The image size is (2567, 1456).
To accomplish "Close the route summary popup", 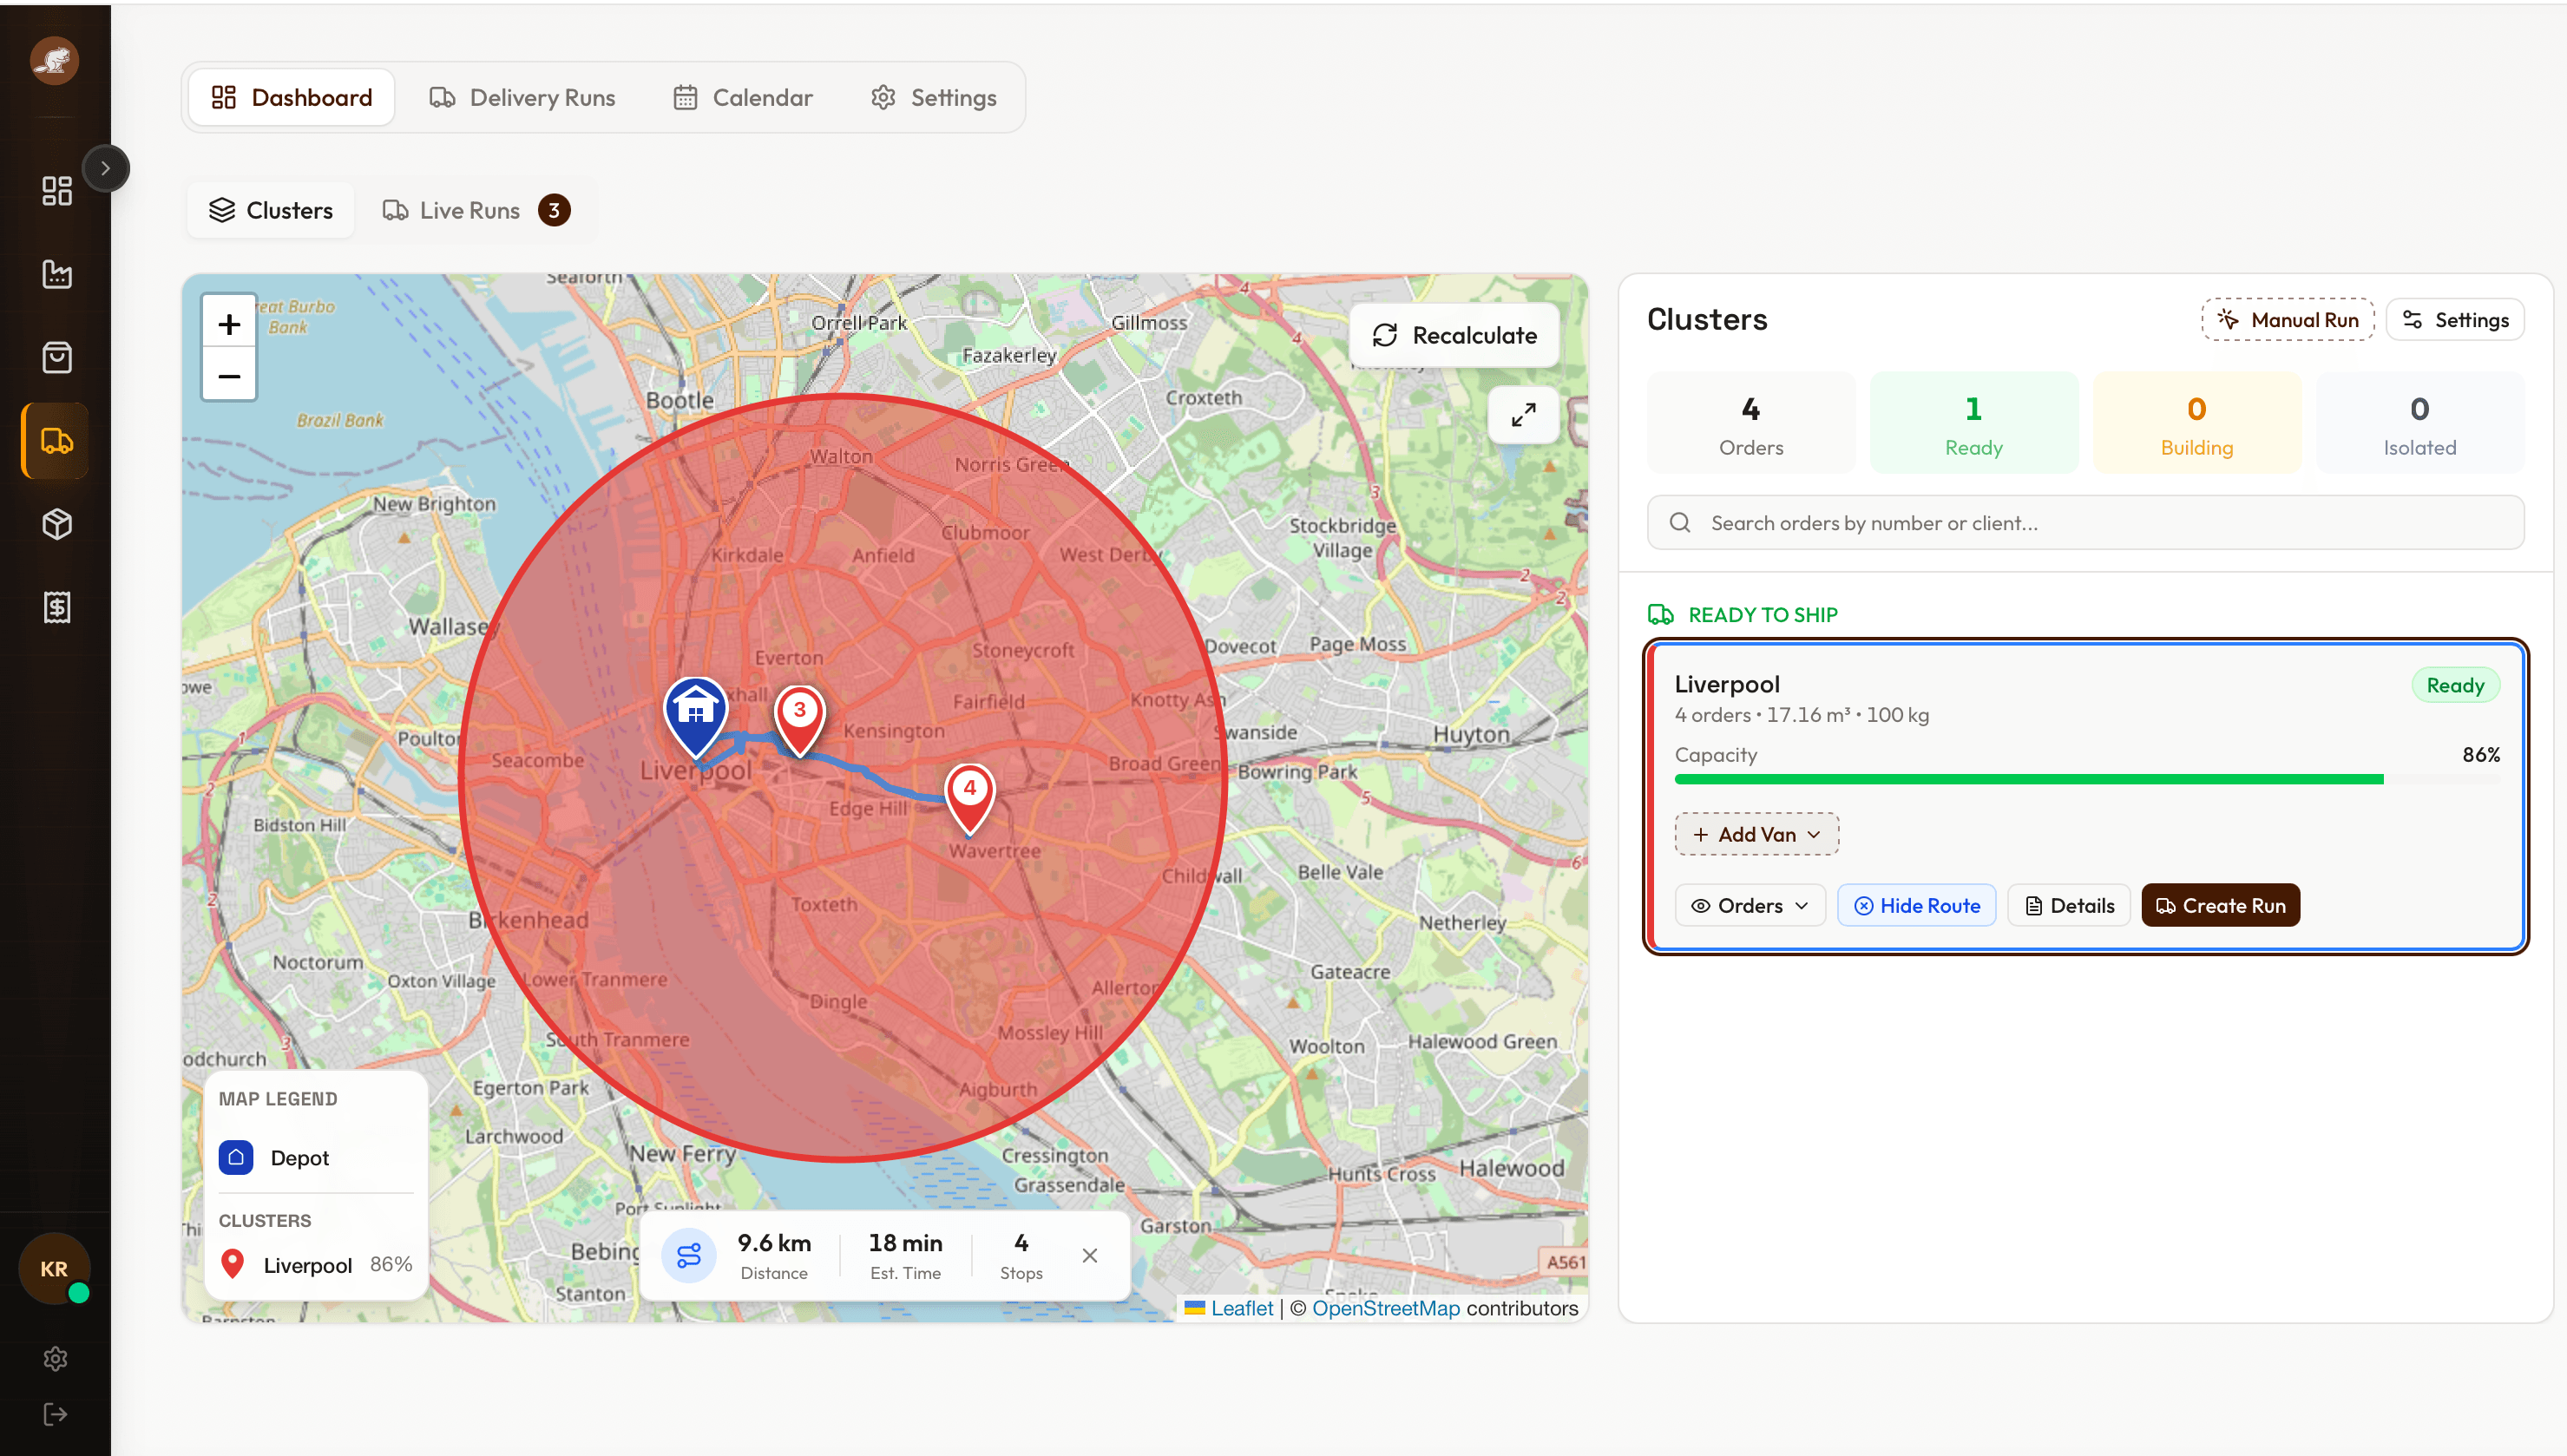I will [1090, 1255].
